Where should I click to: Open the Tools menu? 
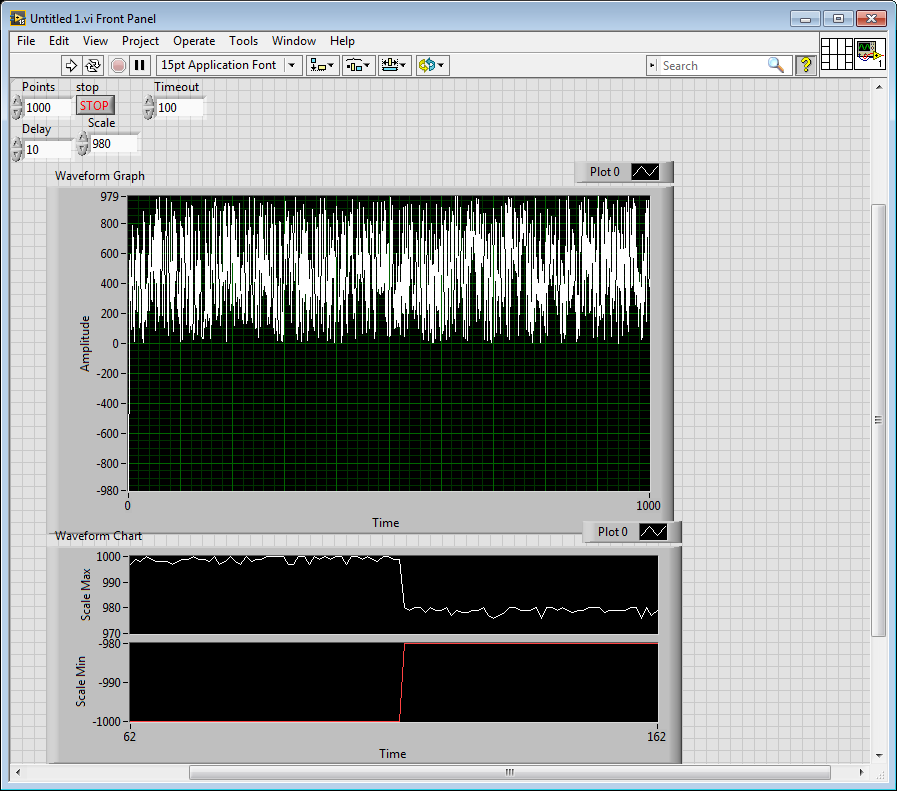pyautogui.click(x=243, y=41)
